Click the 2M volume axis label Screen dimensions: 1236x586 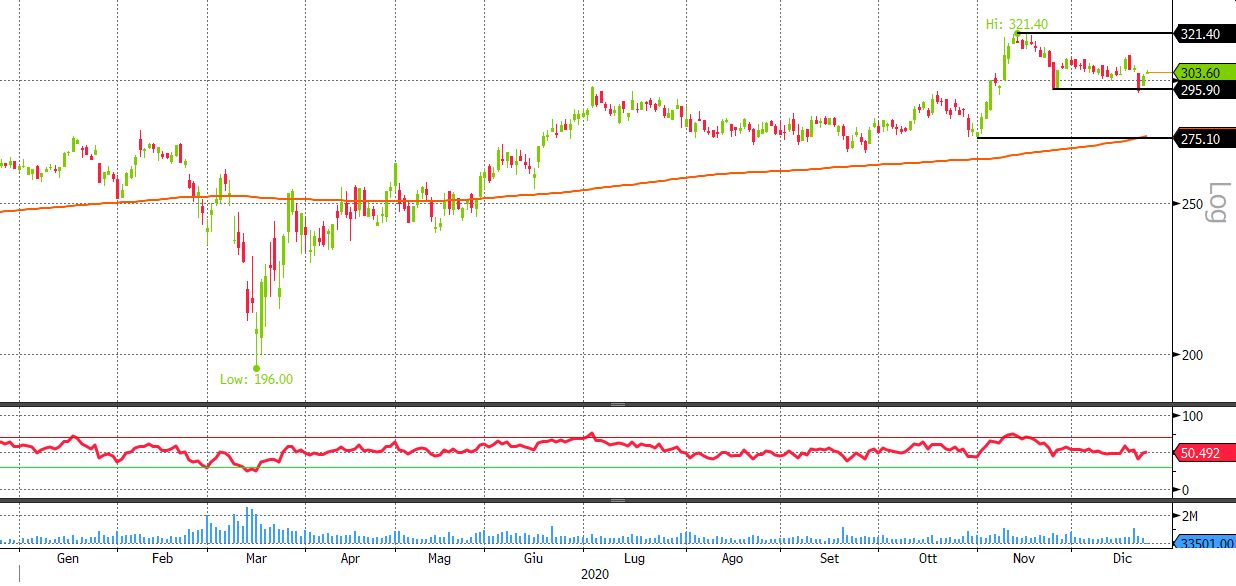[x=1192, y=516]
